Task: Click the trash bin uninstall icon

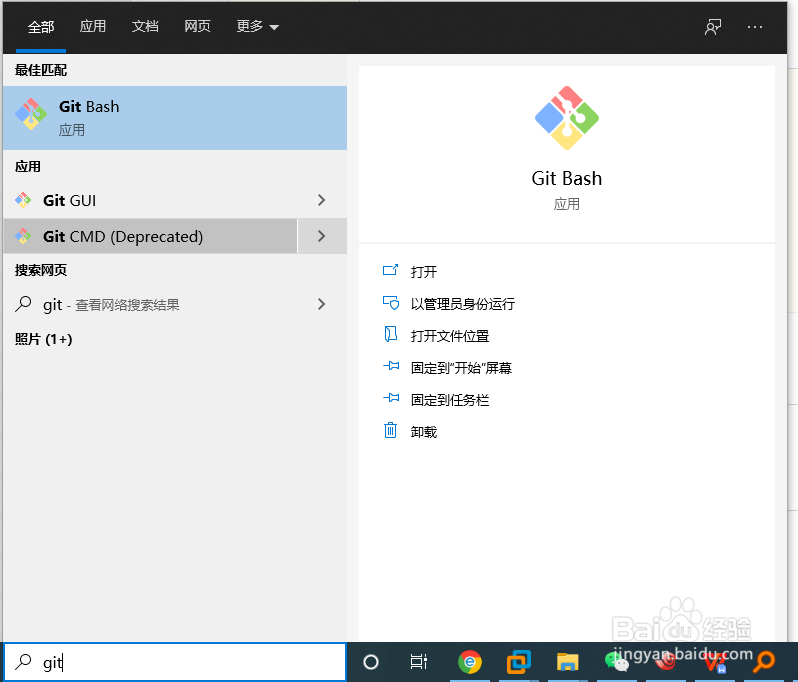Action: click(390, 431)
